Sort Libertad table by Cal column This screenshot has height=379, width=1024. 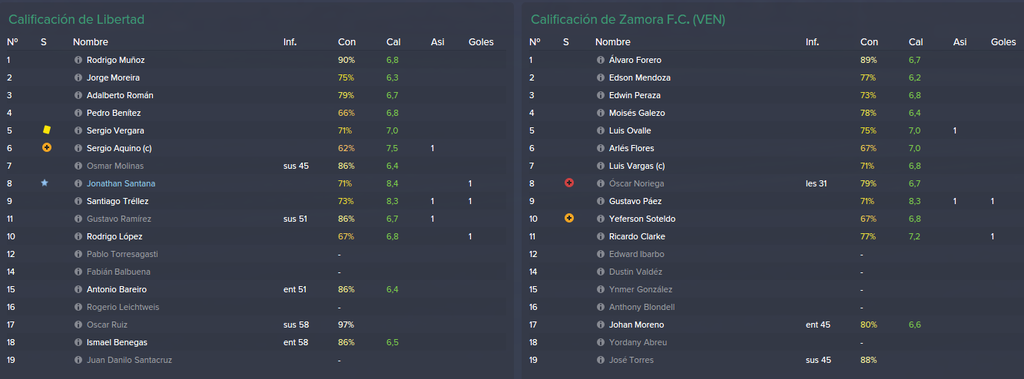[x=393, y=42]
